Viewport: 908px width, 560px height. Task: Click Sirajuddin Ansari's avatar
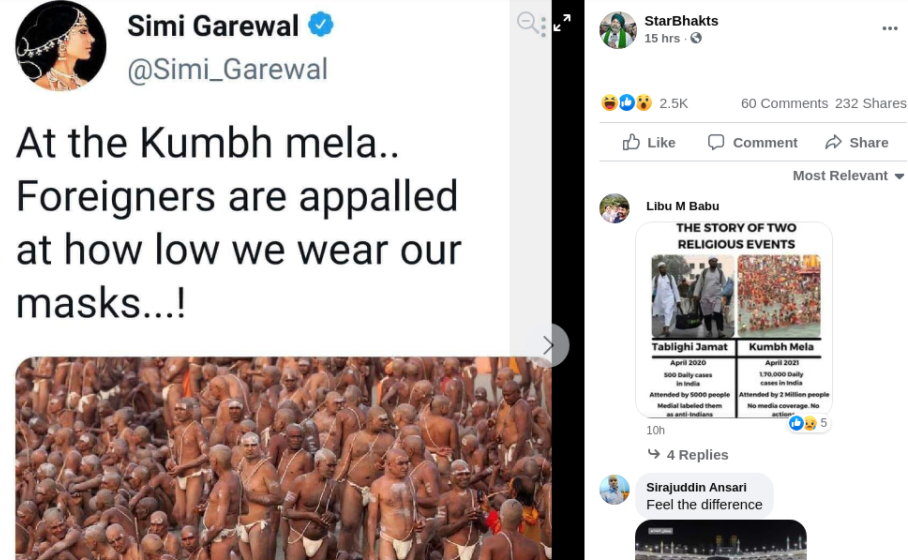point(614,489)
